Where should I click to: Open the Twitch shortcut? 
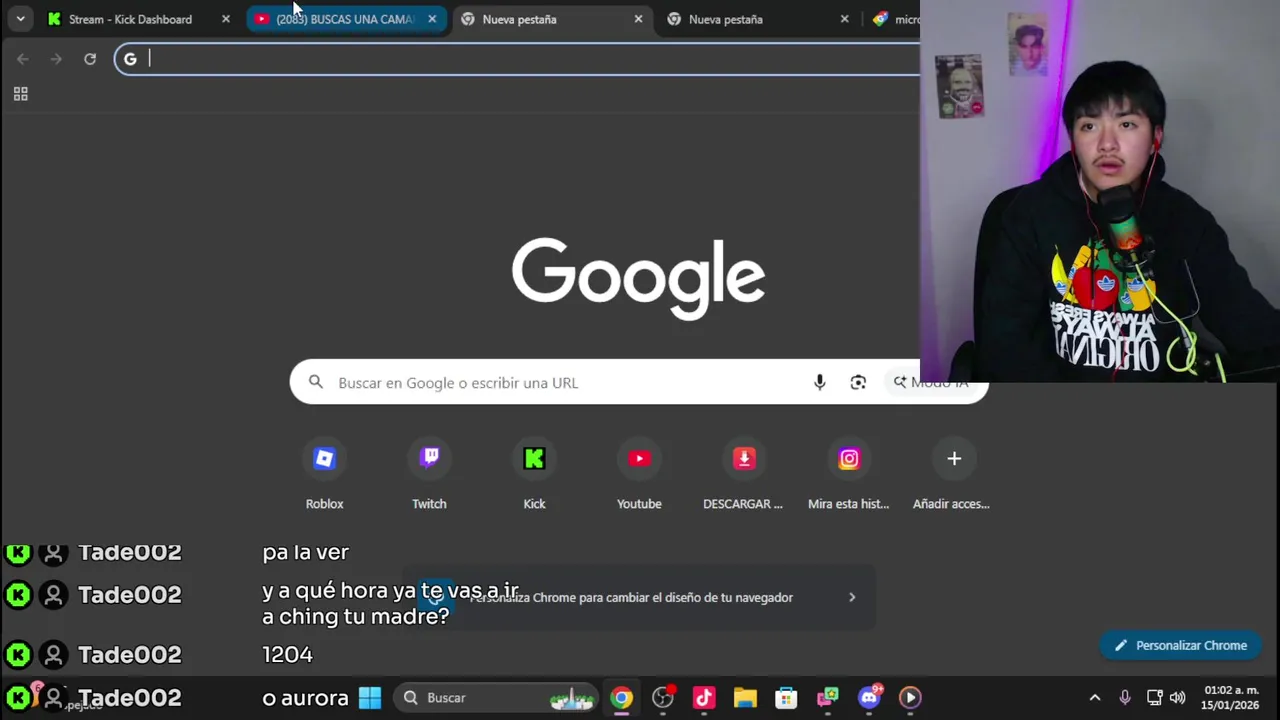click(x=429, y=474)
